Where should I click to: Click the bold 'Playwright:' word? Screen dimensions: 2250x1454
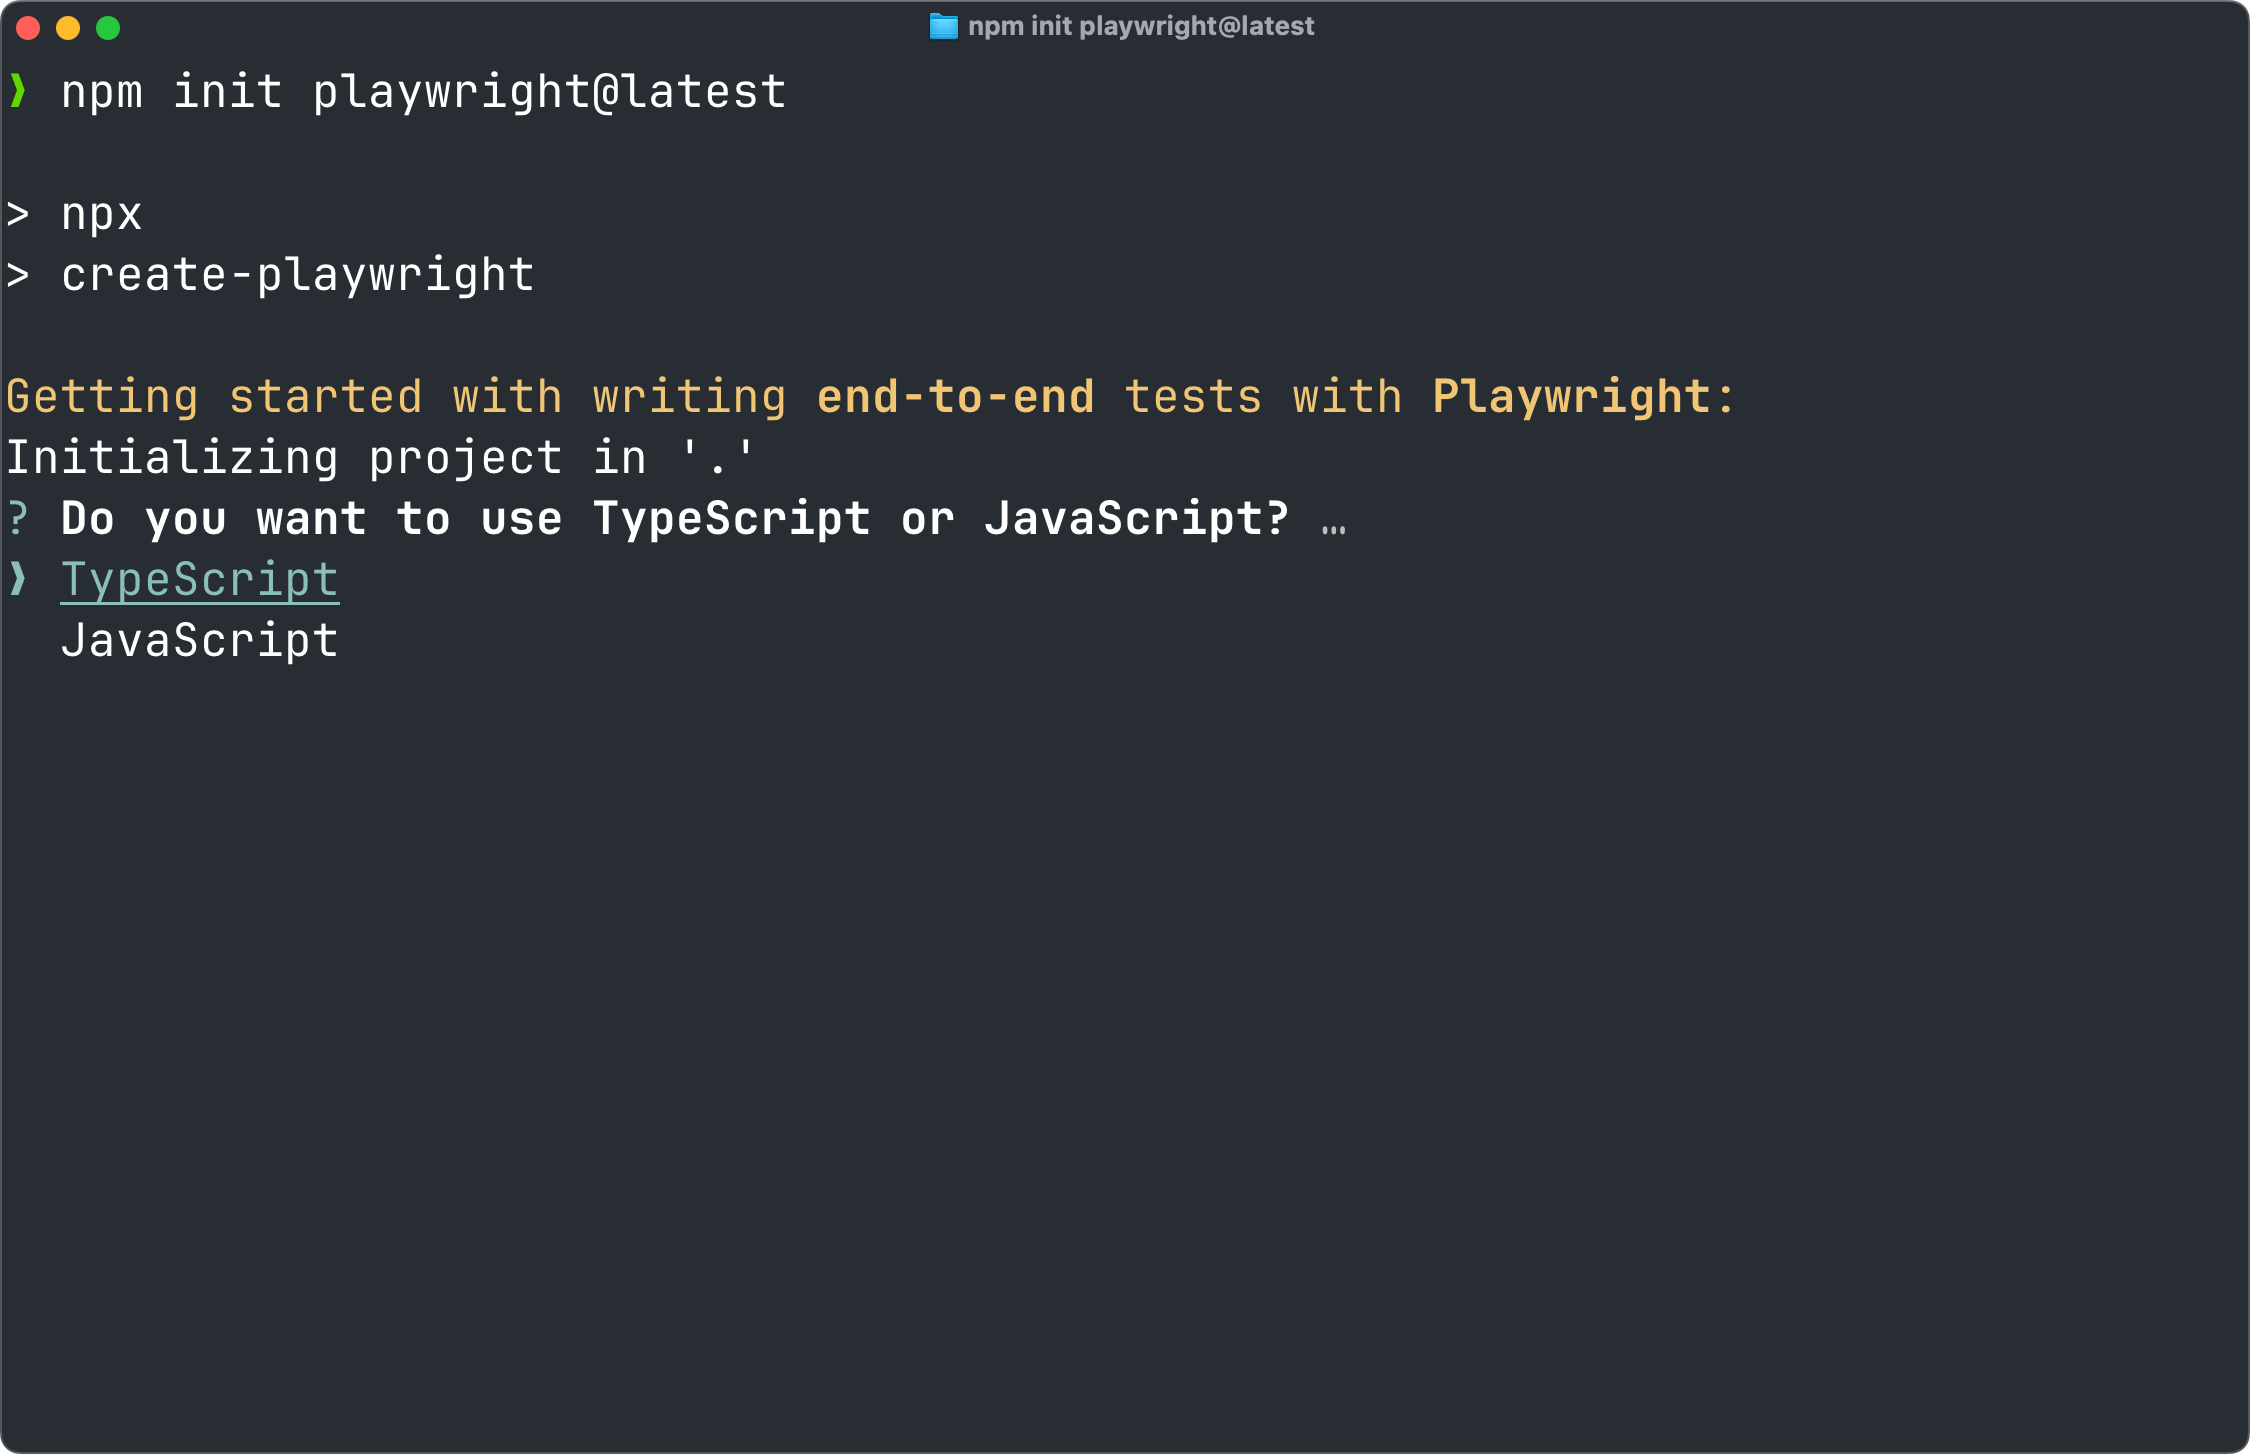click(1583, 397)
